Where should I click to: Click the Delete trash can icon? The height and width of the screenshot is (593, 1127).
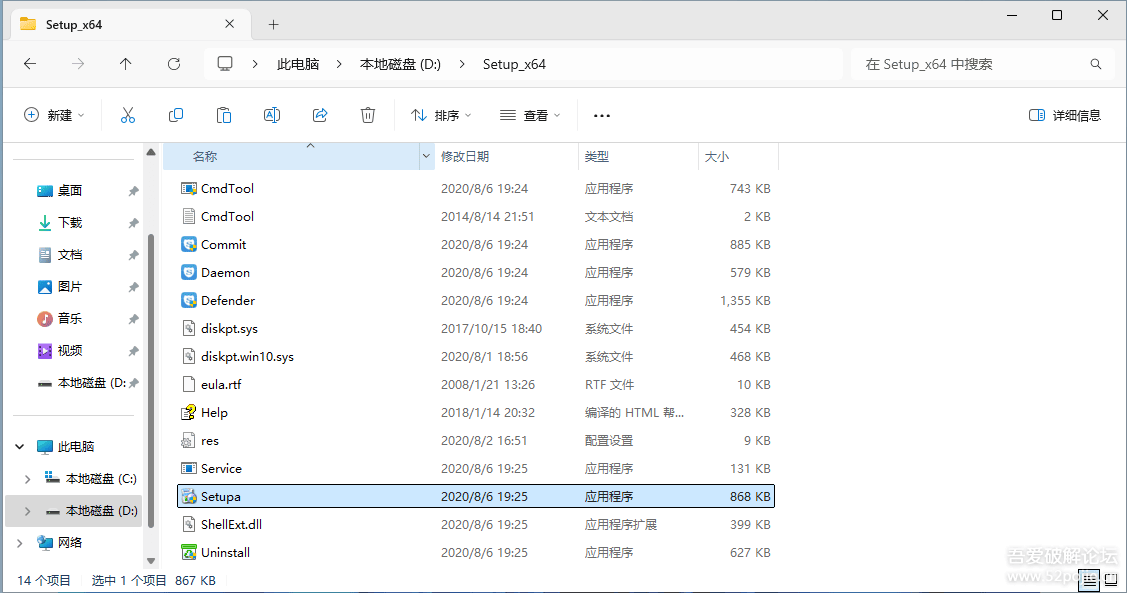coord(368,115)
